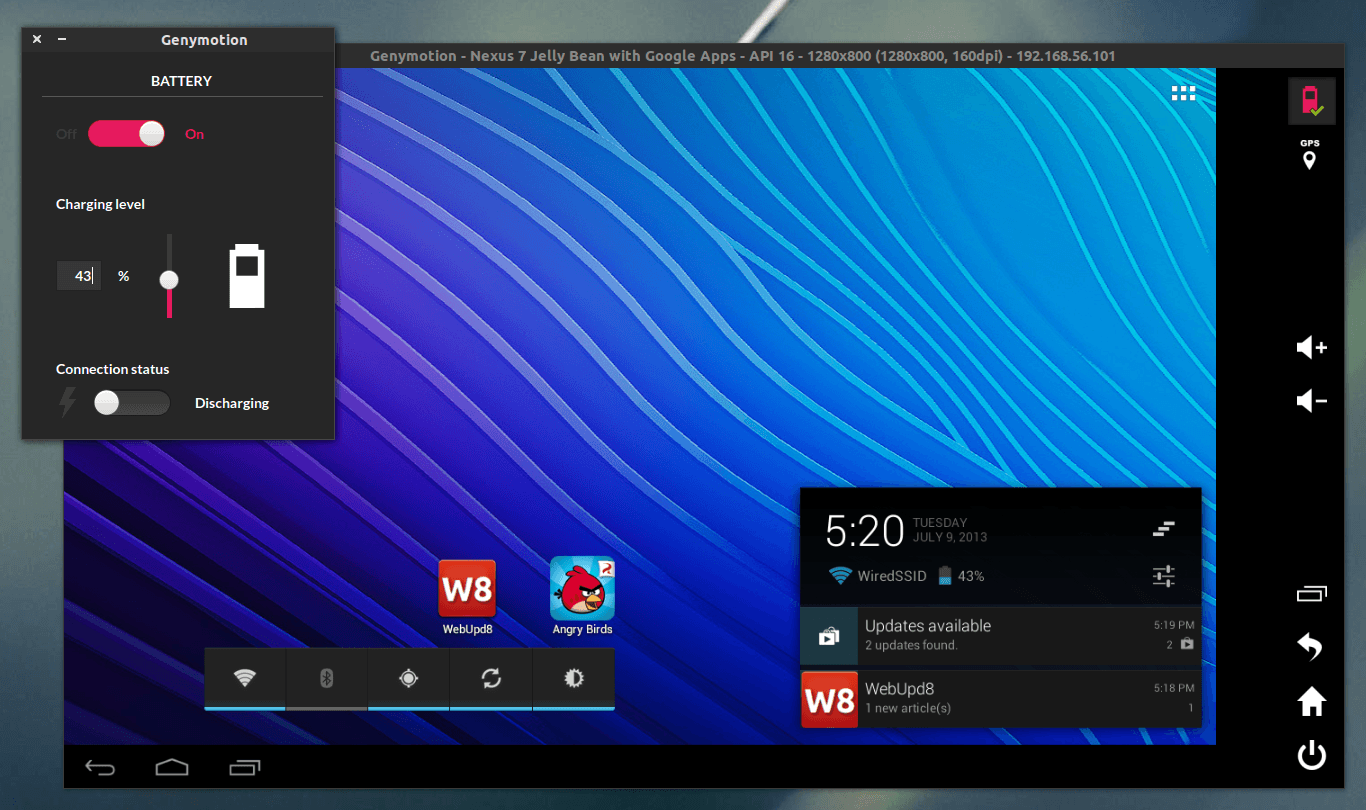Open quick settings sliders icon in notification panel
This screenshot has height=810, width=1366.
pos(1163,576)
